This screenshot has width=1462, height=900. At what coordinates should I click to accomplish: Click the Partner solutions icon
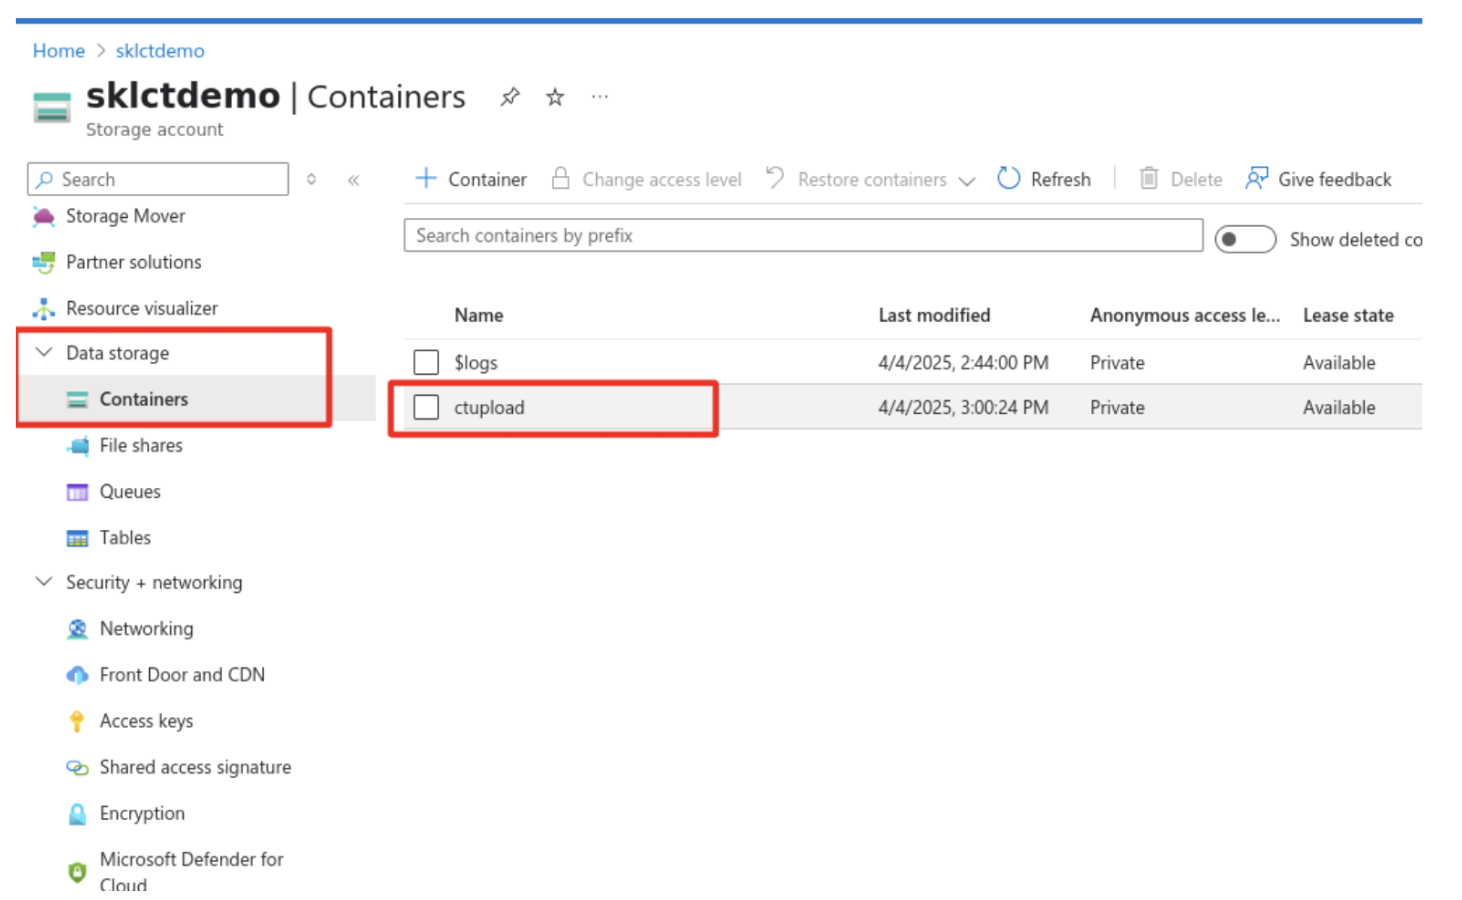(44, 262)
